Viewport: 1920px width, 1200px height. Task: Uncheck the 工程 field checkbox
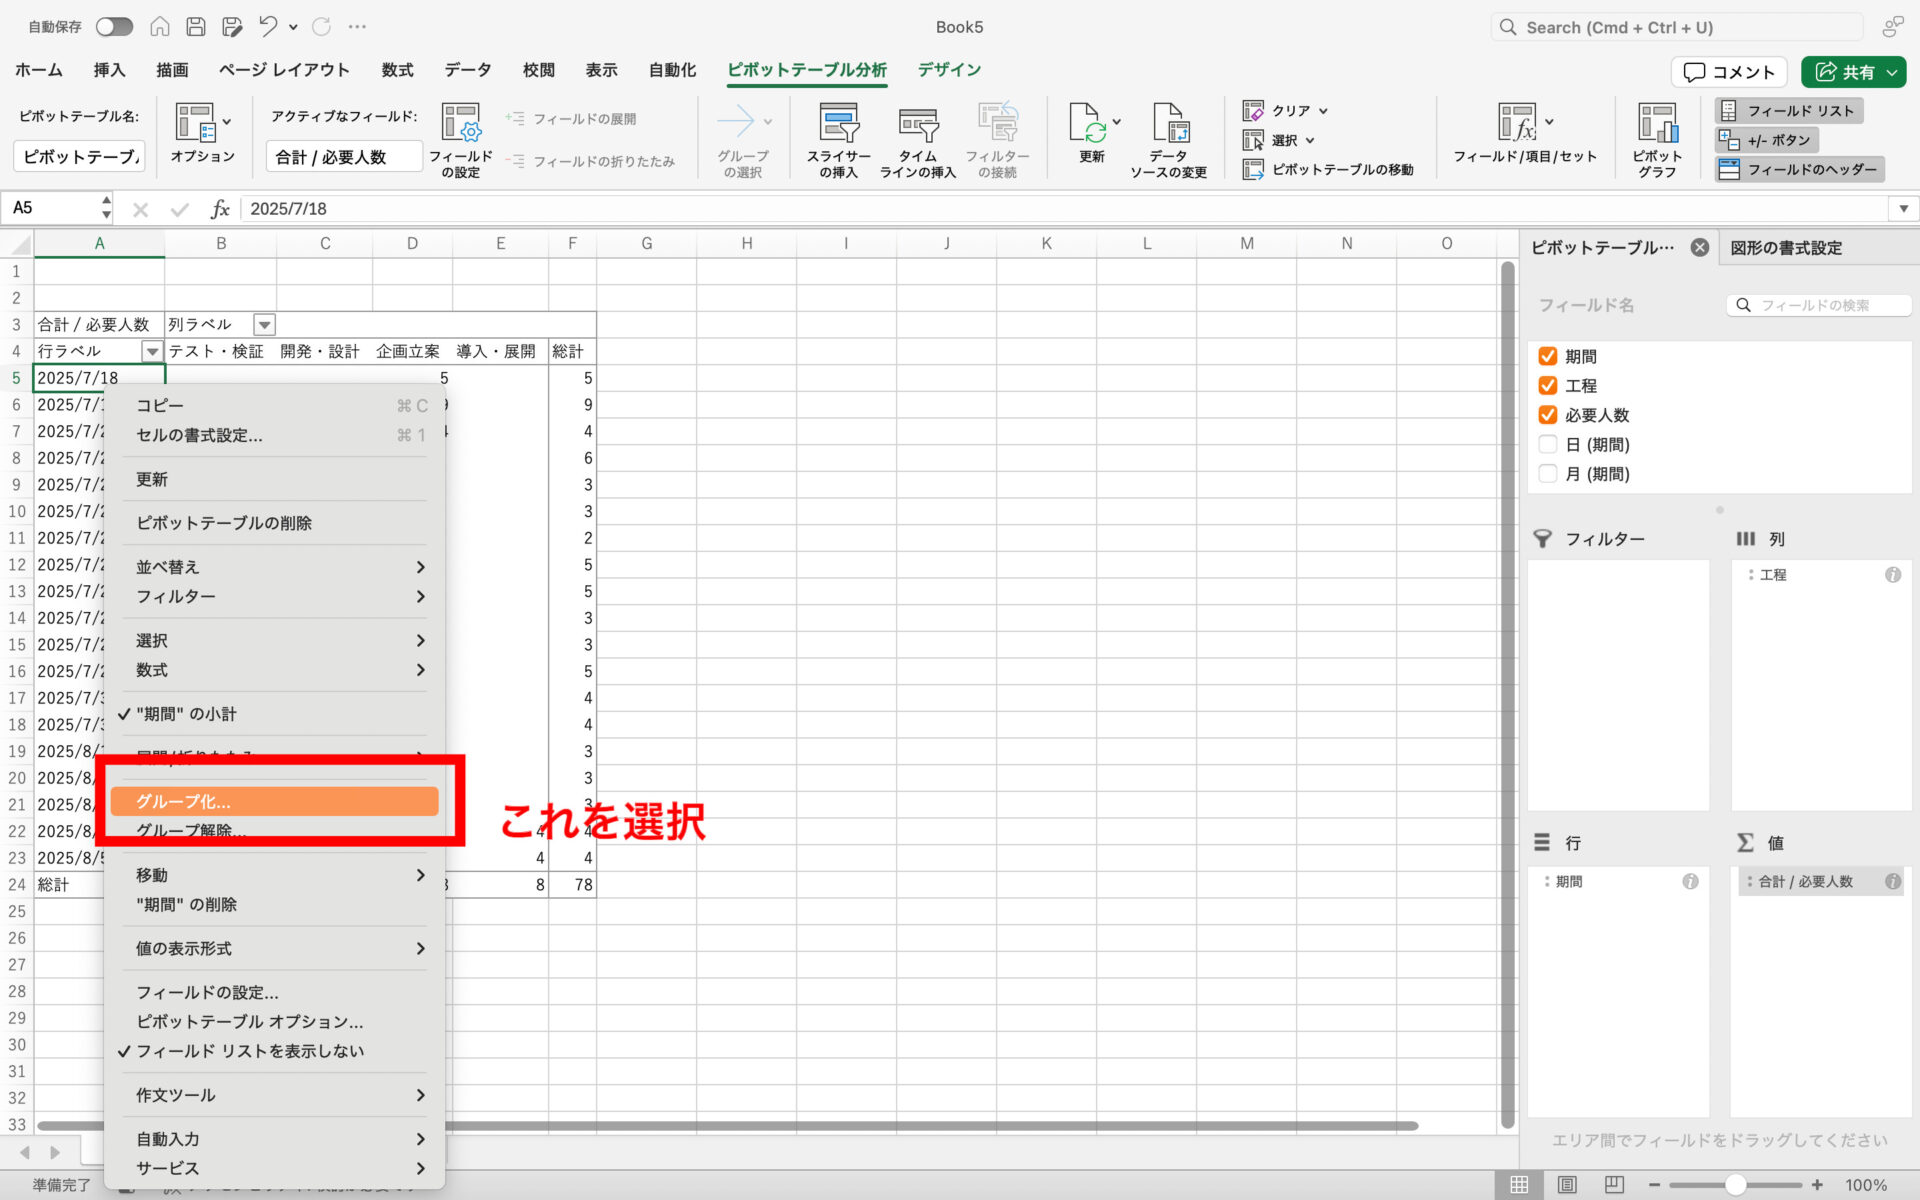(x=1548, y=386)
